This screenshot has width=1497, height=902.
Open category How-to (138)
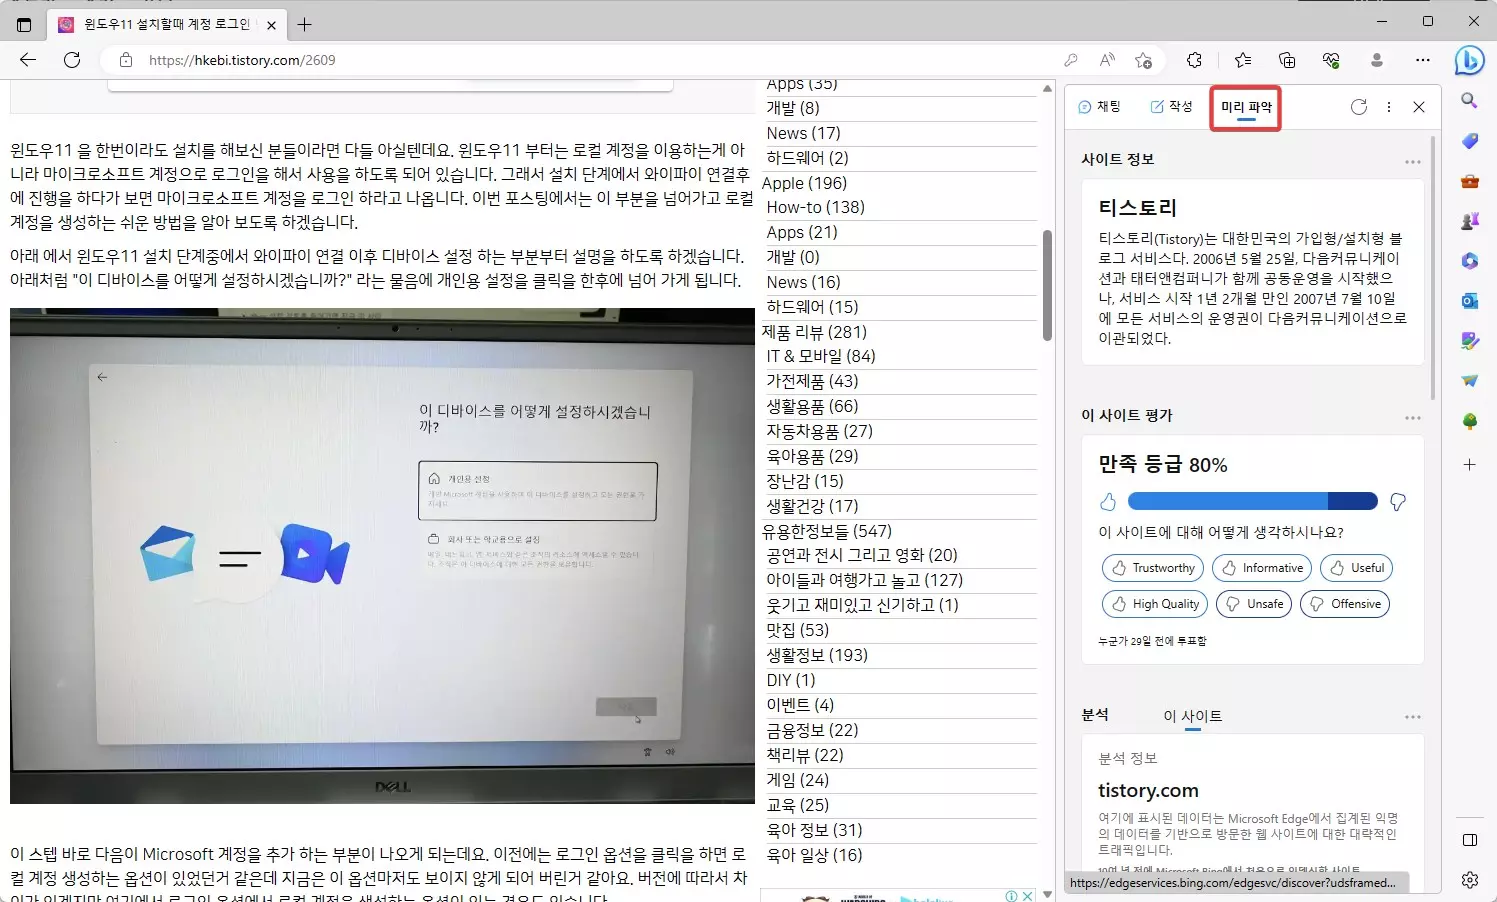[x=815, y=207]
